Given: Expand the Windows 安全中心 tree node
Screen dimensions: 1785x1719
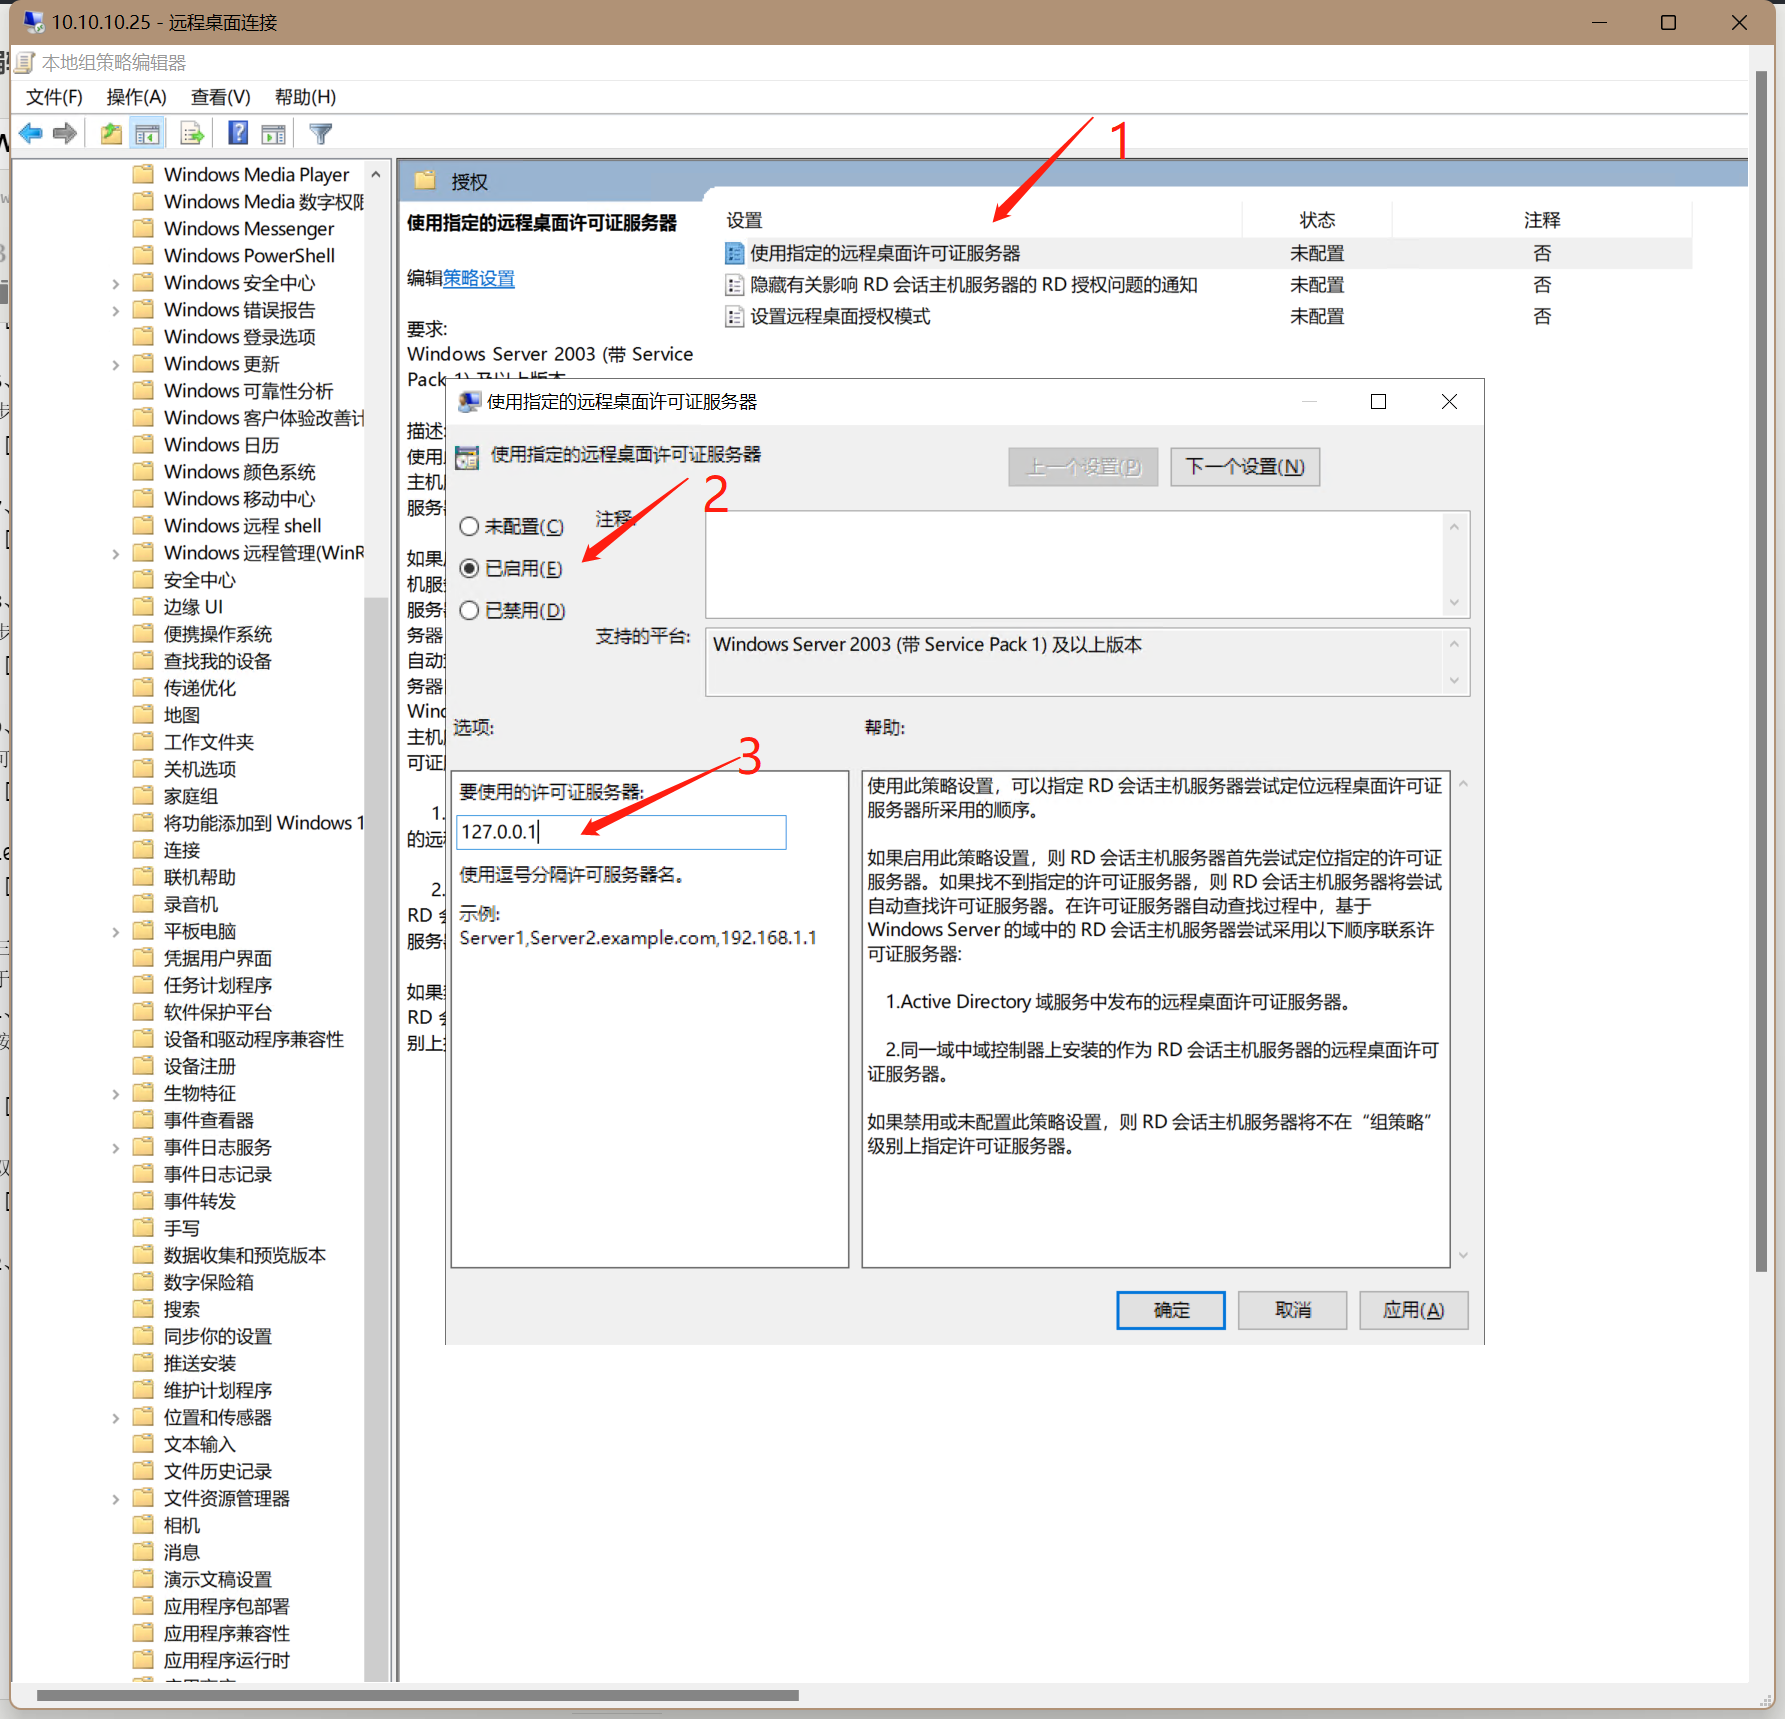Looking at the screenshot, I should (115, 283).
